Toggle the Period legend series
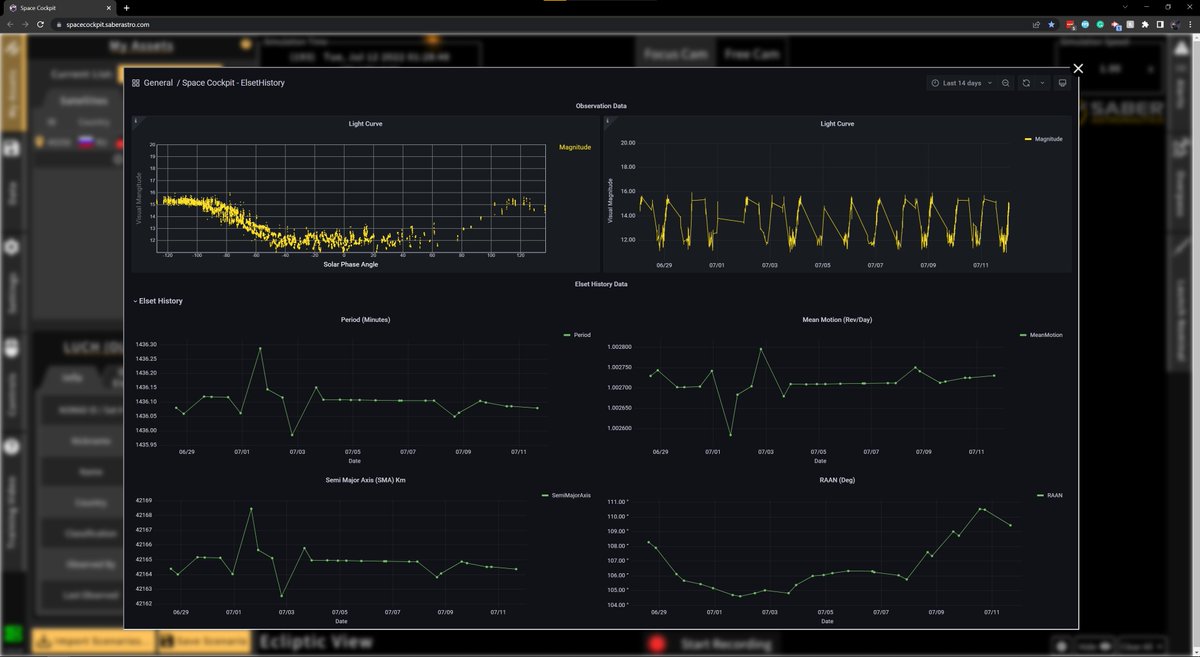1200x657 pixels. (582, 335)
